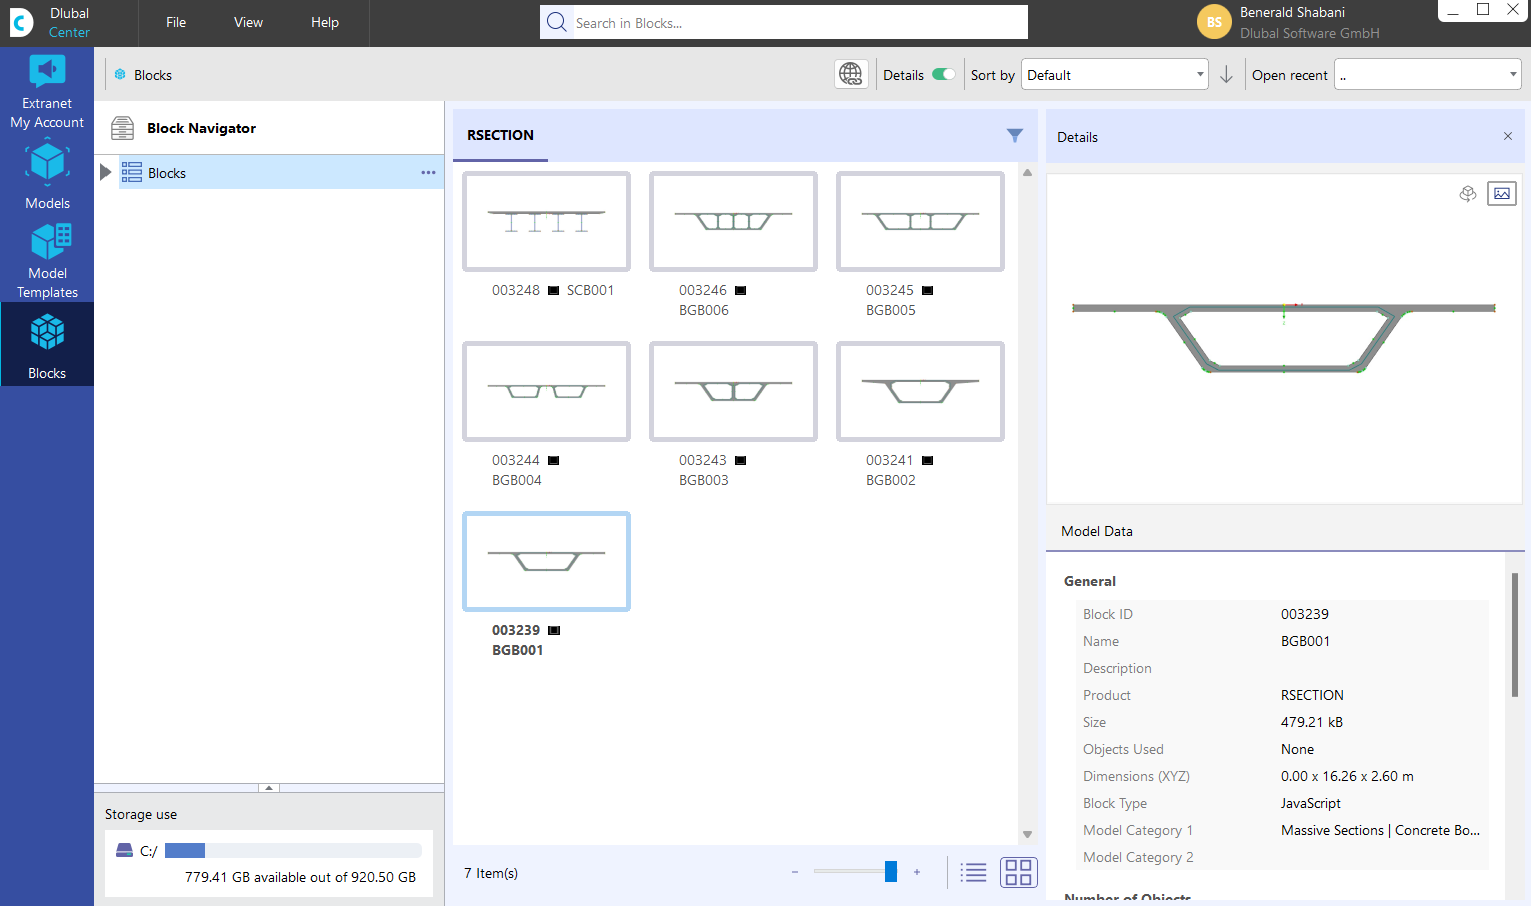Click Massive Sections | Concrete Bo... value

pos(1380,830)
